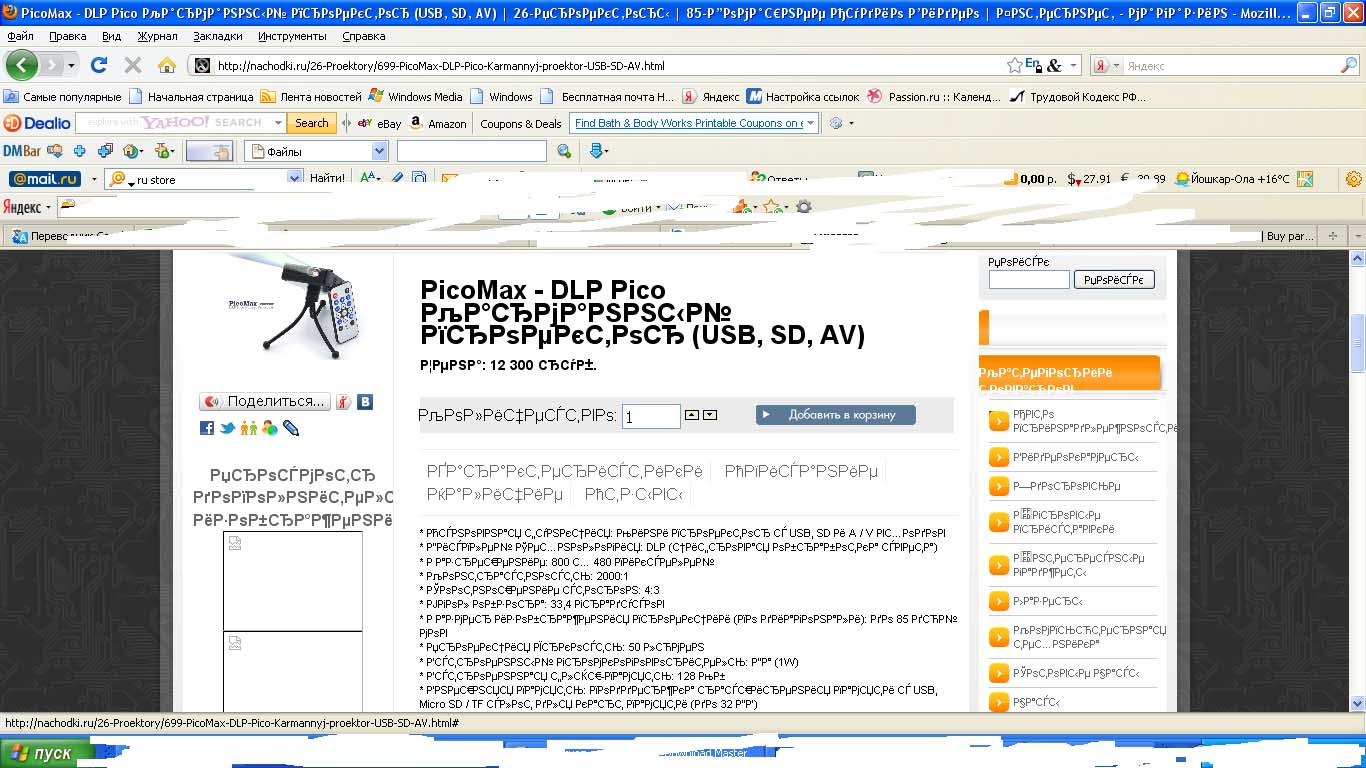Viewport: 1366px width, 768px height.
Task: Open the Начальная страница bookmark
Action: [190, 97]
